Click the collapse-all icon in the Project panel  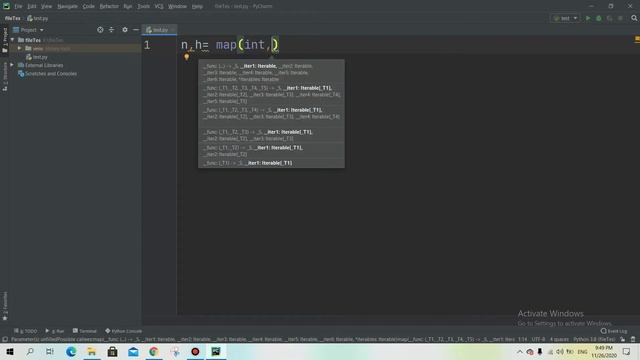tap(111, 30)
